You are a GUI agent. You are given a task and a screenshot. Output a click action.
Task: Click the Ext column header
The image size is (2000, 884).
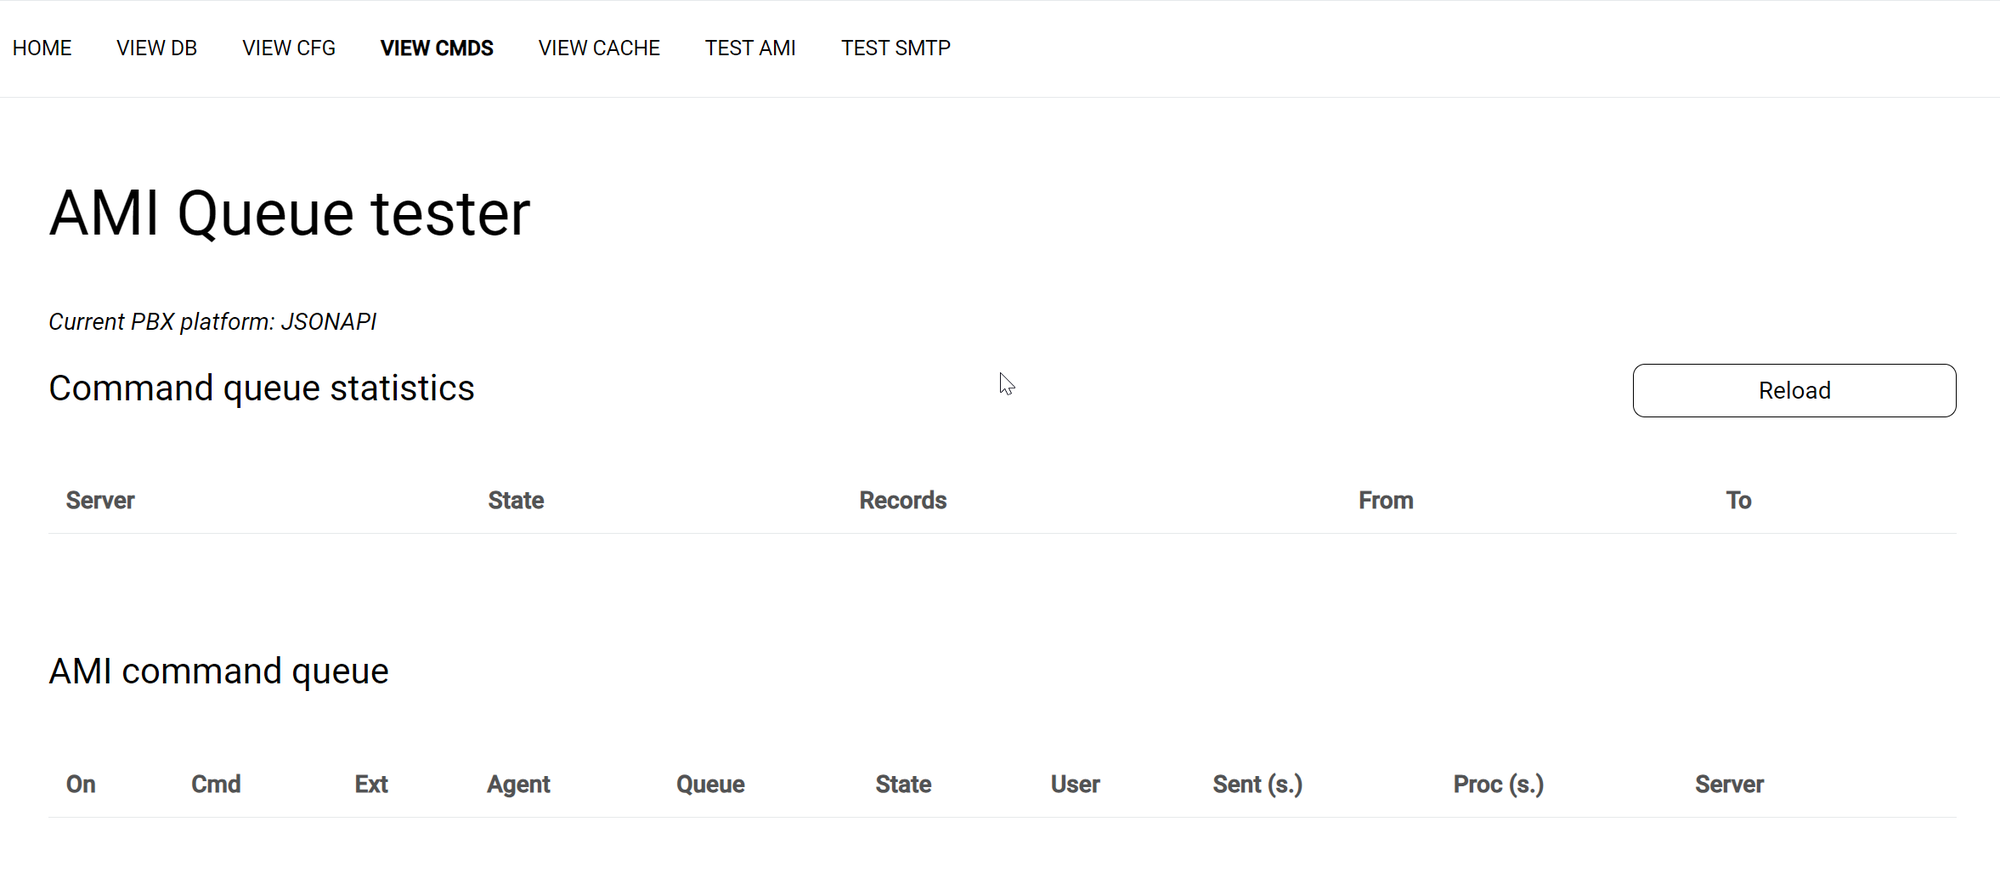click(x=371, y=784)
